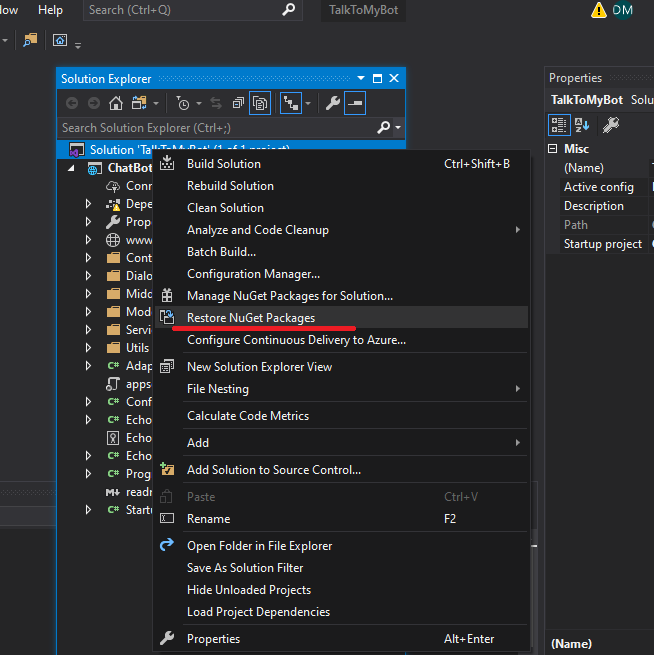Toggle the Preview Selected Items button
This screenshot has width=654, height=655.
tap(356, 103)
